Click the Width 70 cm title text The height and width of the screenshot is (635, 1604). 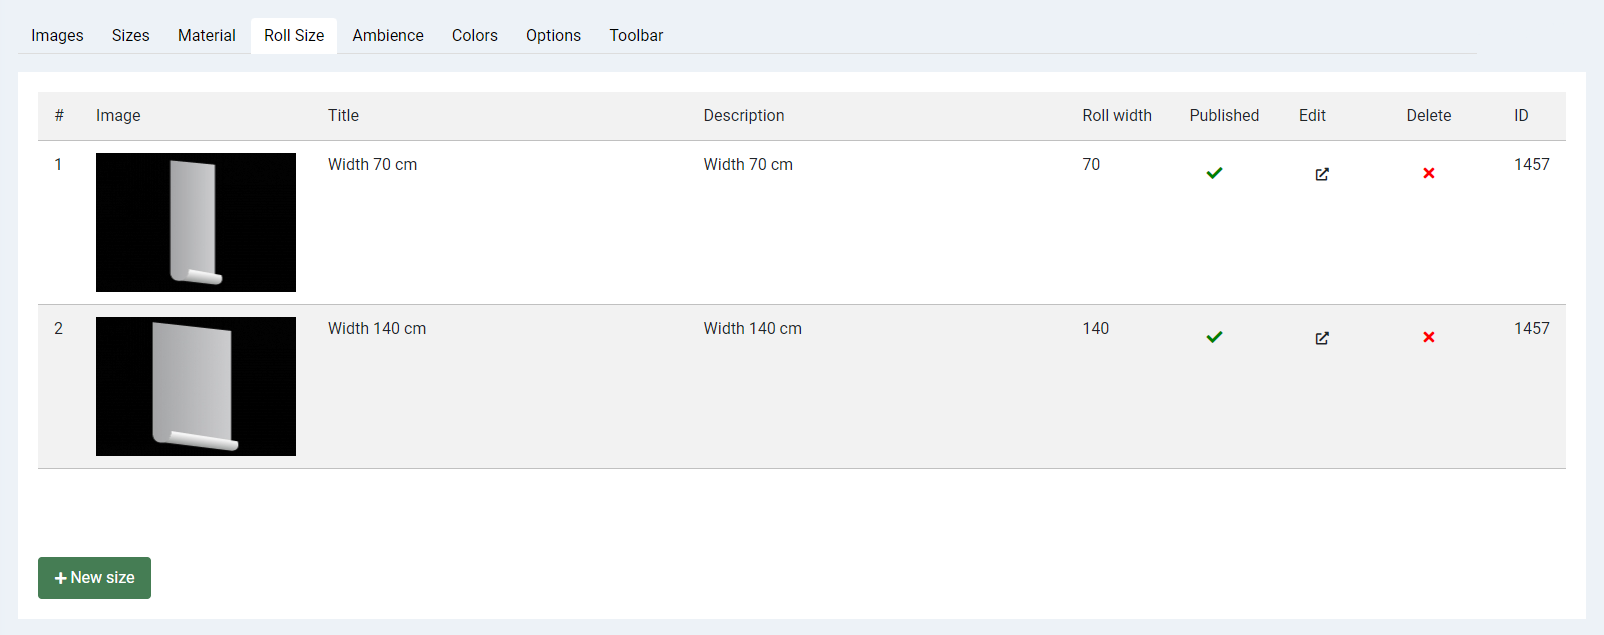(x=372, y=165)
